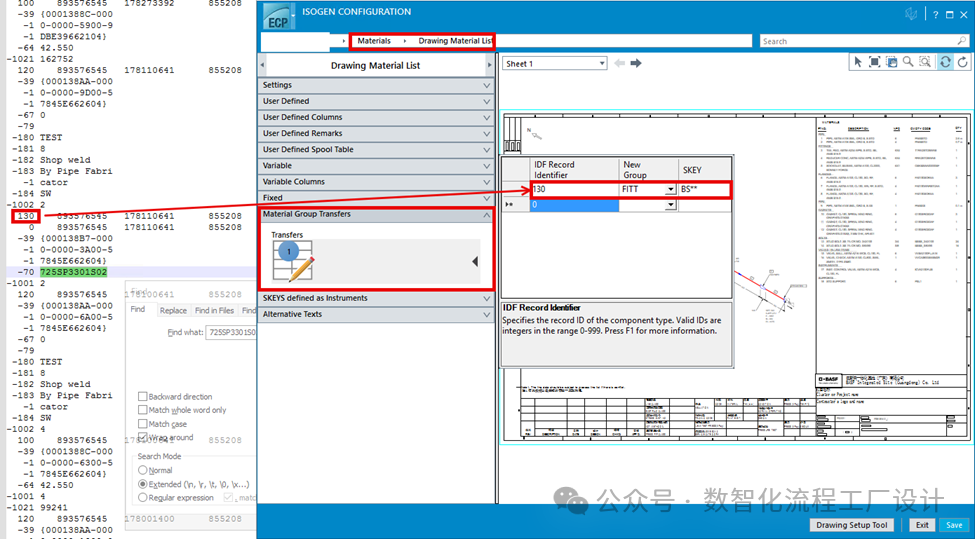
Task: Click the SKEY column header
Action: (x=705, y=170)
